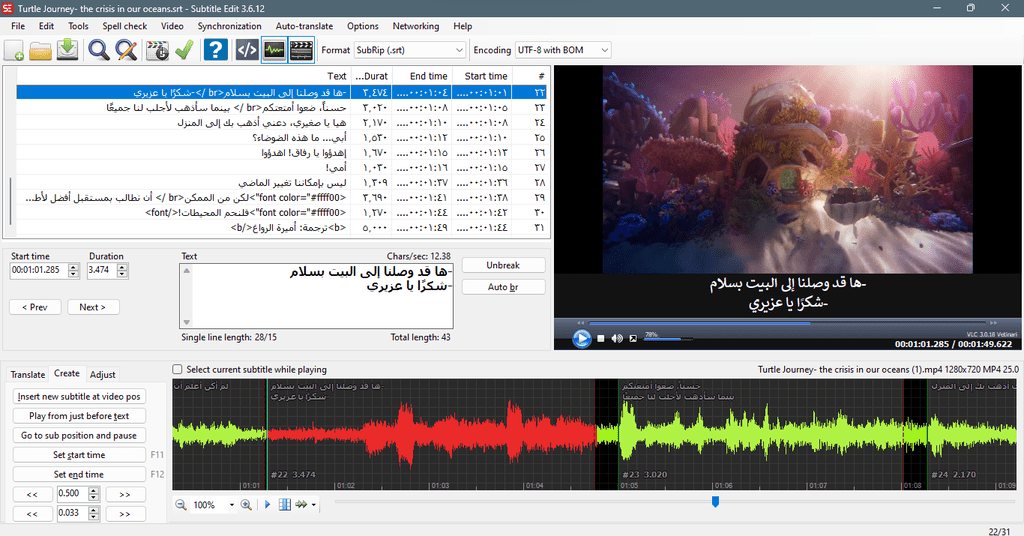This screenshot has height=536, width=1024.
Task: Click the Unbreak button
Action: (x=503, y=265)
